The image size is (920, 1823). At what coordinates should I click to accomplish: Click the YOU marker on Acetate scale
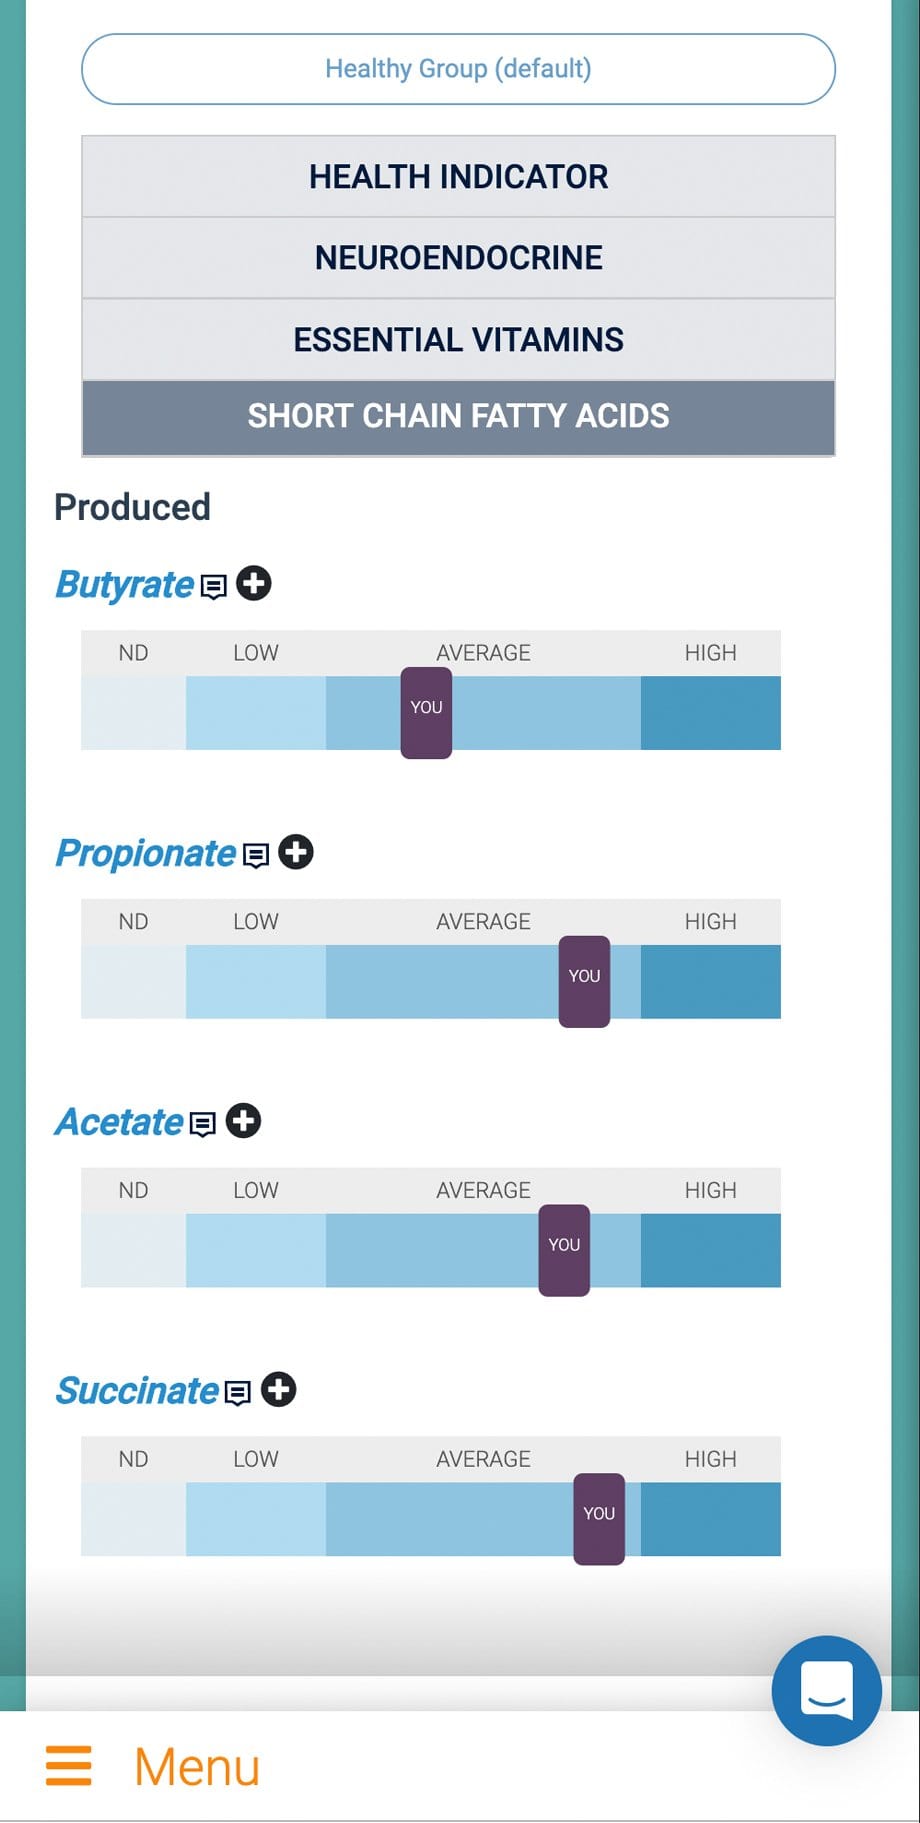564,1246
